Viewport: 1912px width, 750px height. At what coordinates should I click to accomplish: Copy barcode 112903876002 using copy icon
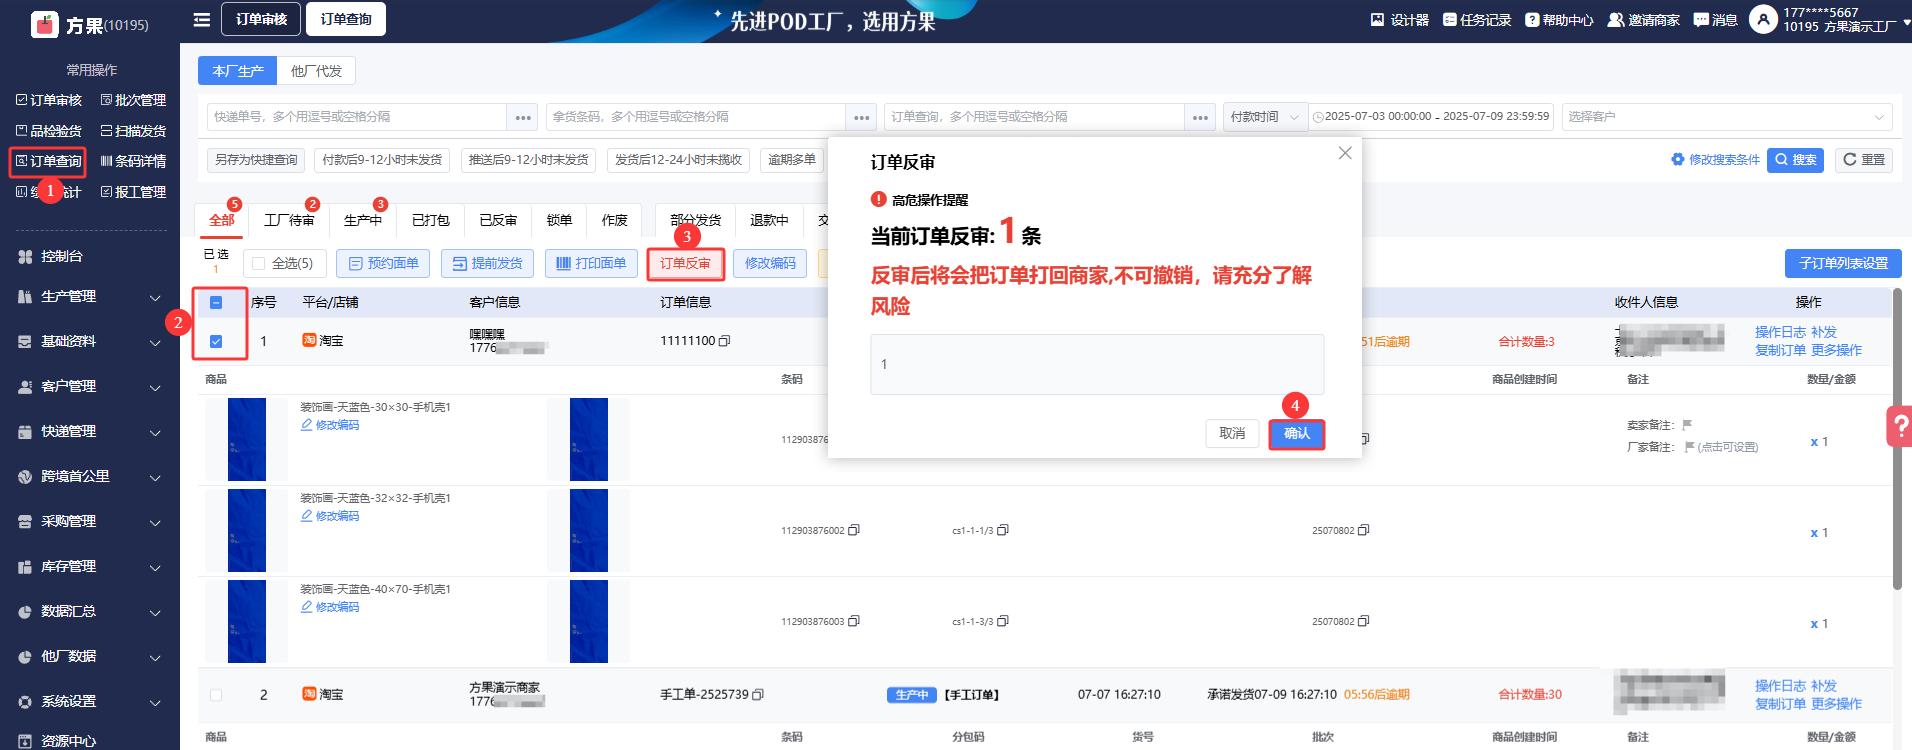pos(854,531)
